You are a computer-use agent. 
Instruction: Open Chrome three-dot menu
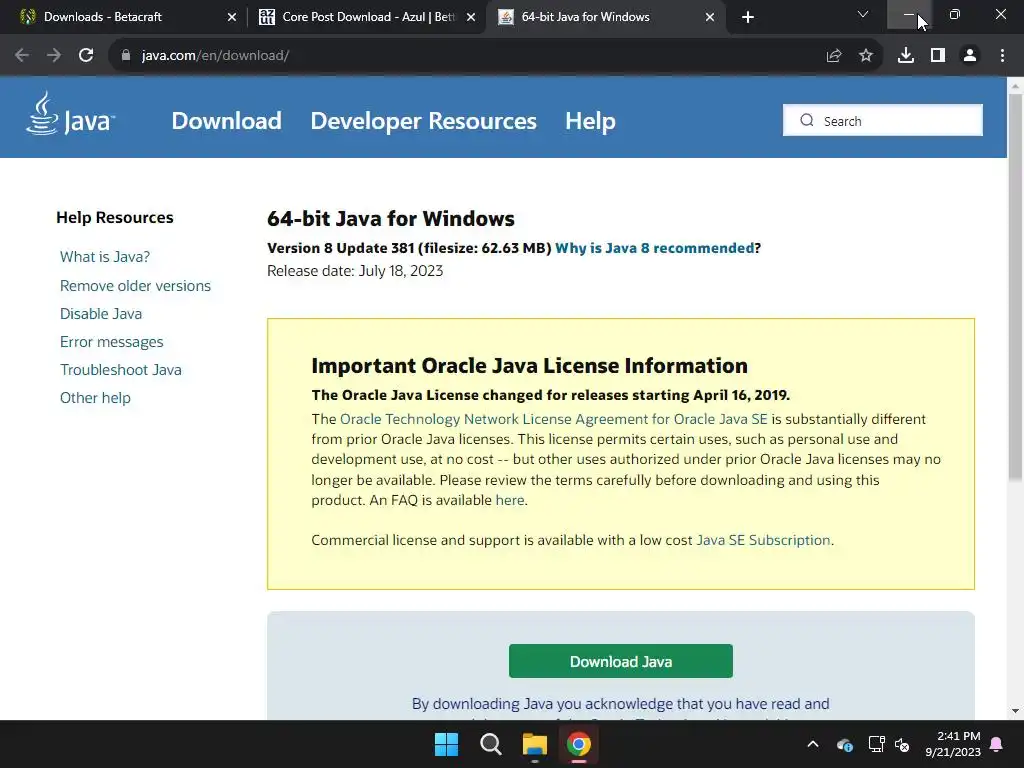pyautogui.click(x=1002, y=56)
